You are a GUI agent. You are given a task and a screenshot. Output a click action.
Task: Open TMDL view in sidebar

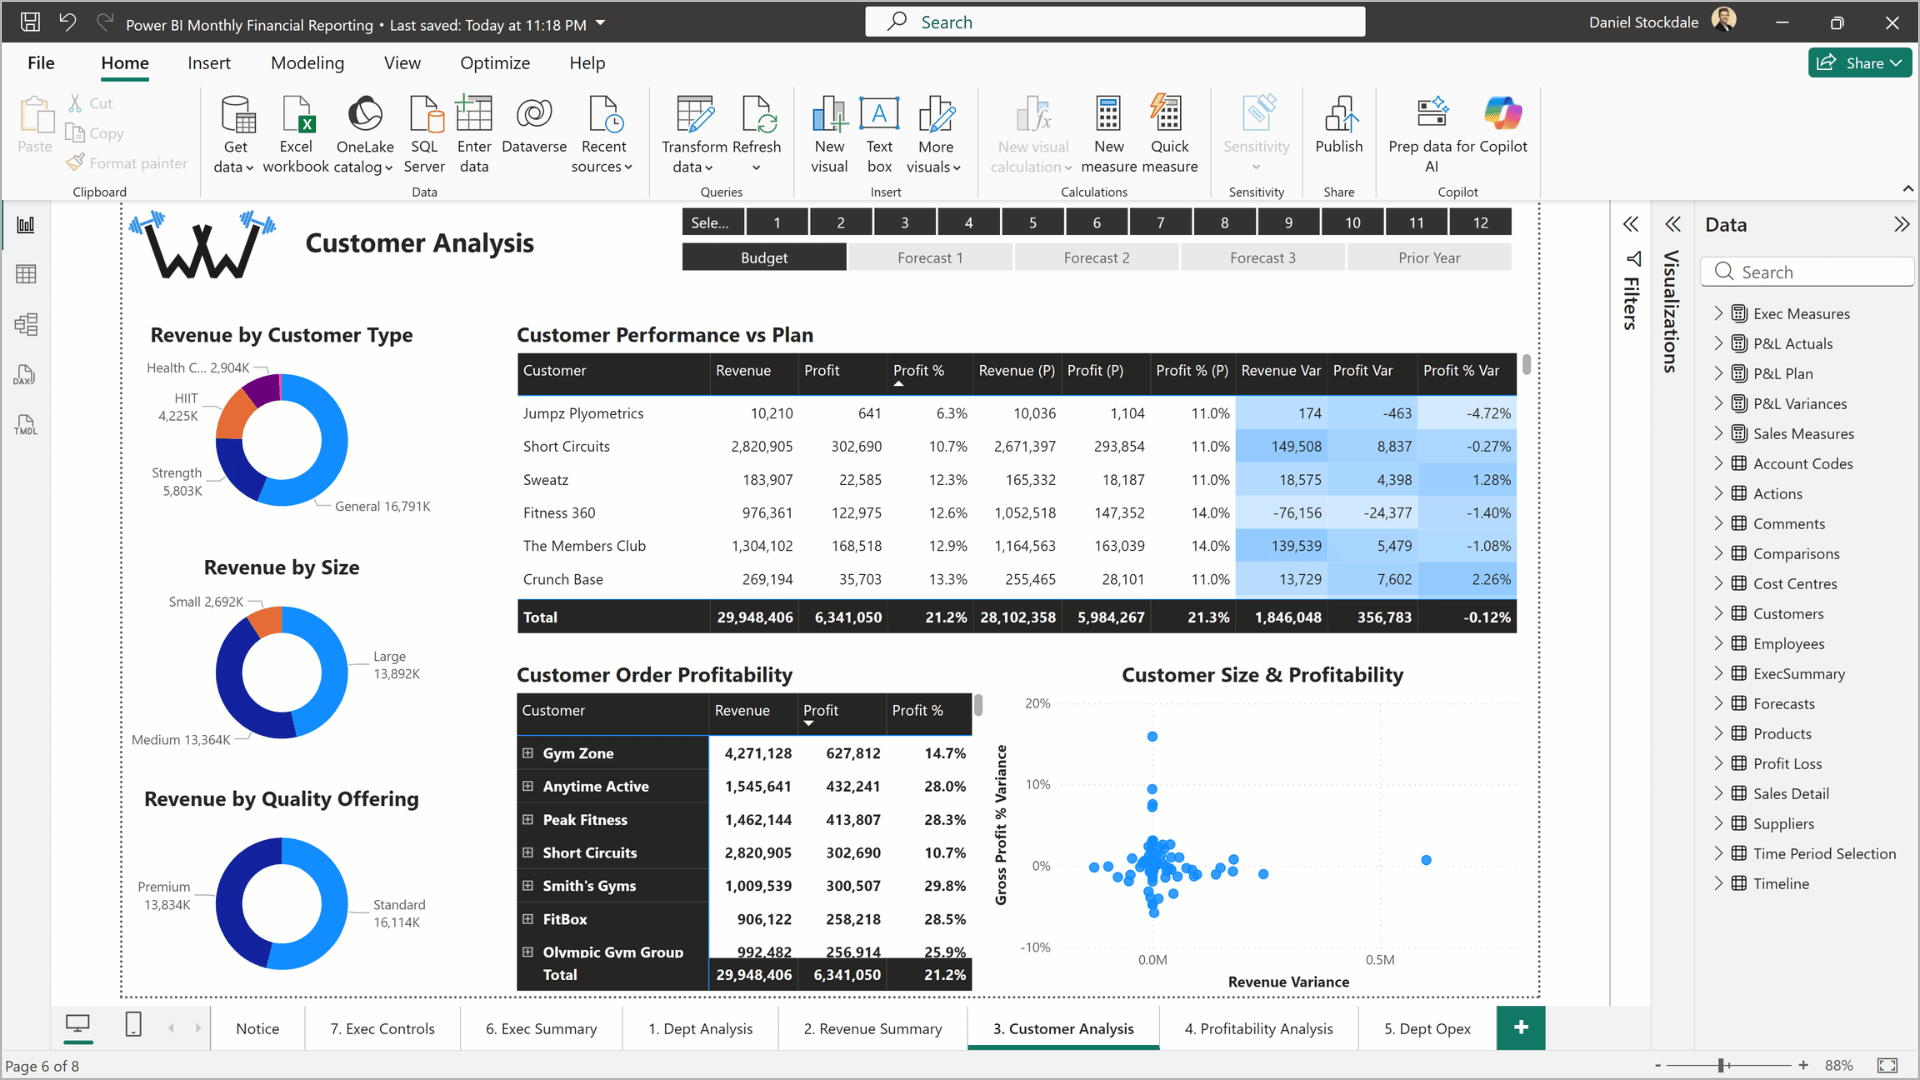[x=26, y=425]
